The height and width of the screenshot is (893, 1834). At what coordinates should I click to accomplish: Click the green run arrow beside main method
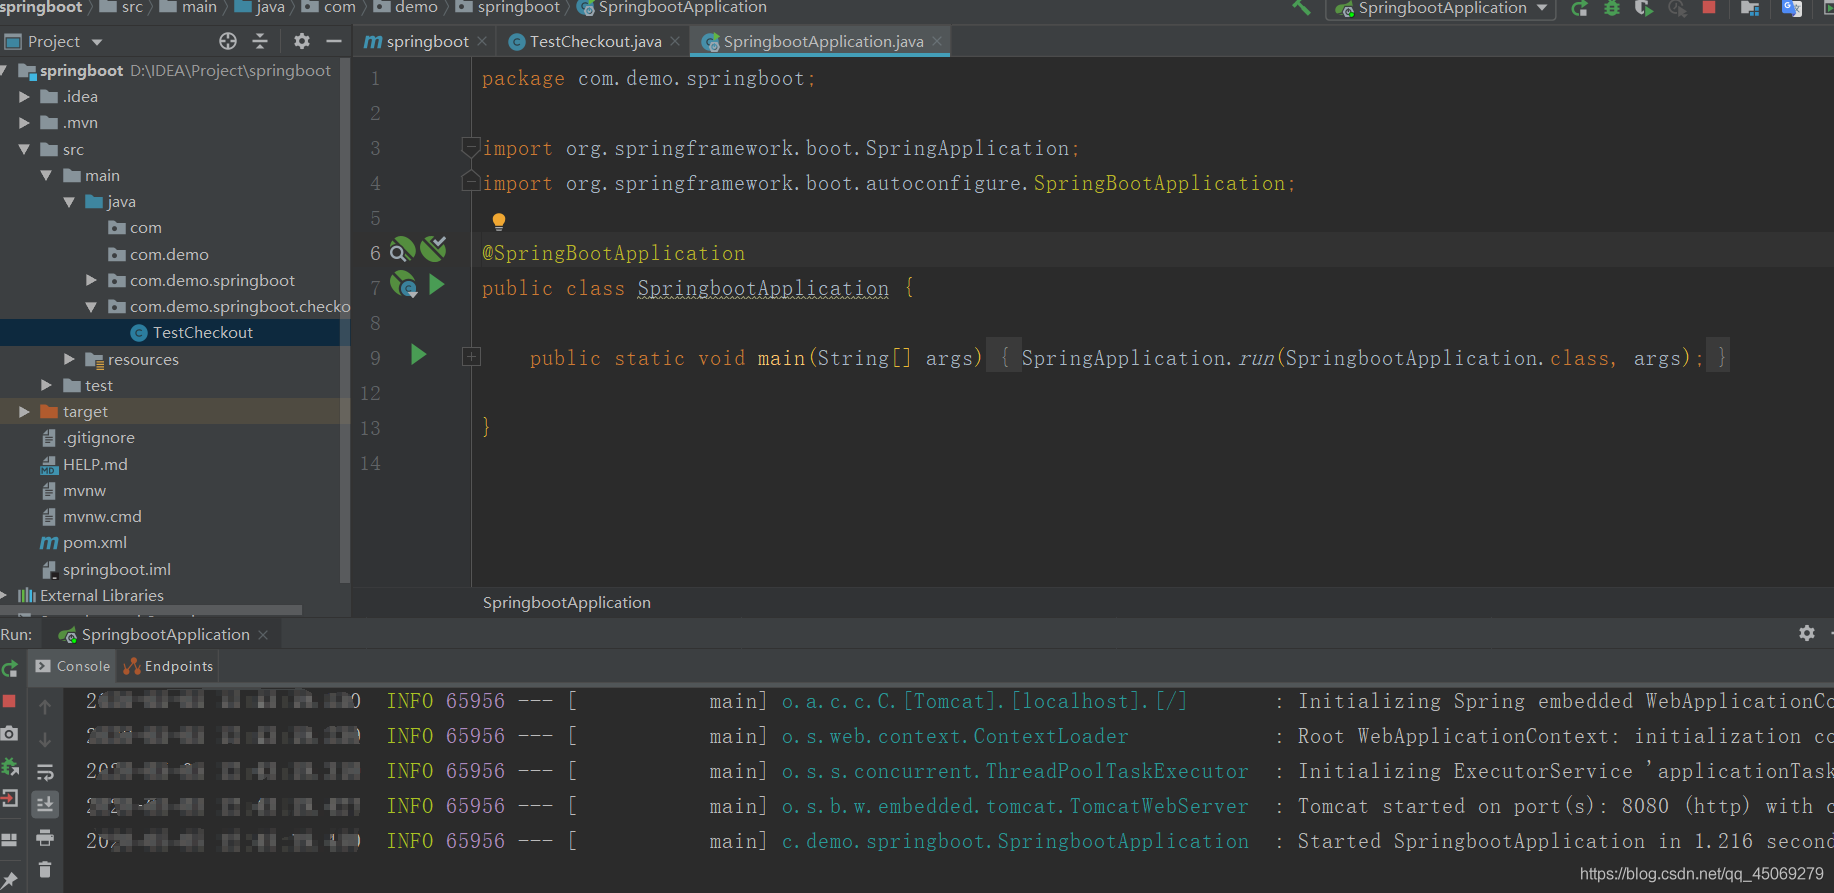[x=419, y=355]
